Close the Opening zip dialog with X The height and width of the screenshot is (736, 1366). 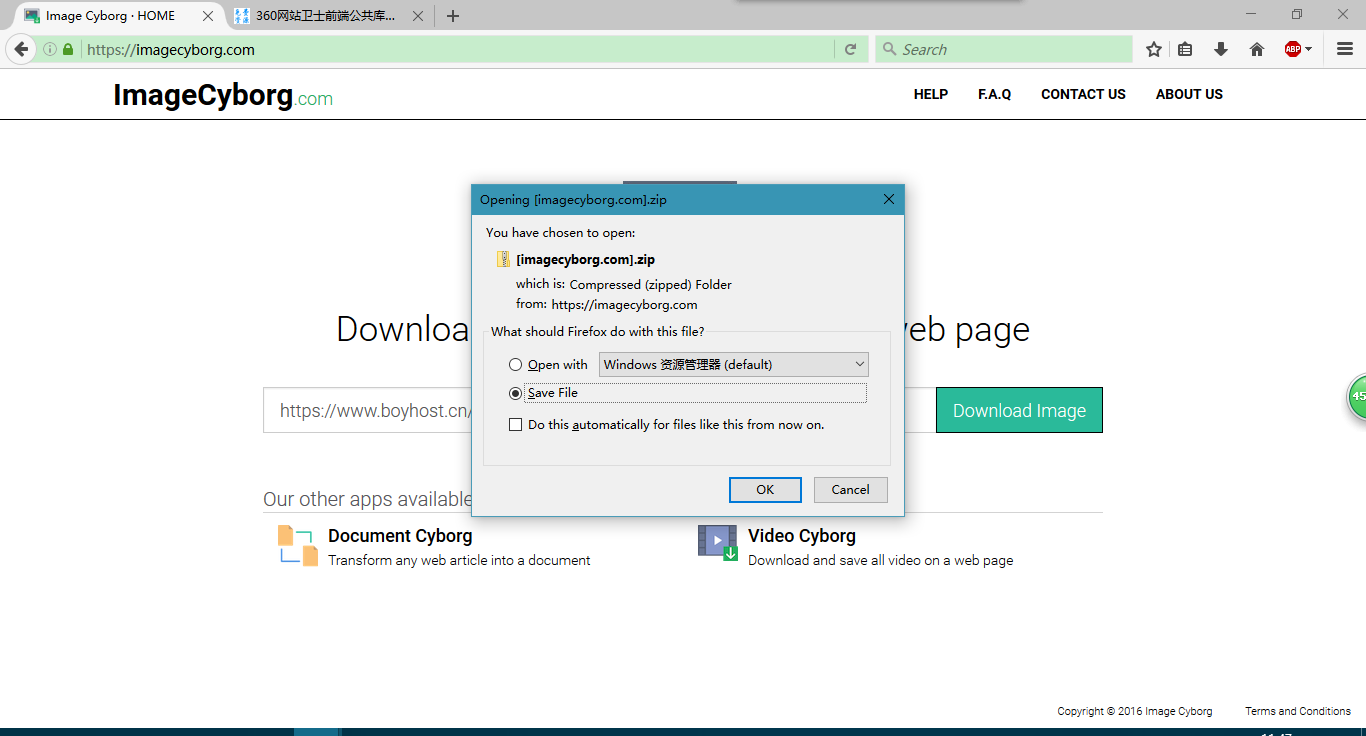(x=889, y=199)
